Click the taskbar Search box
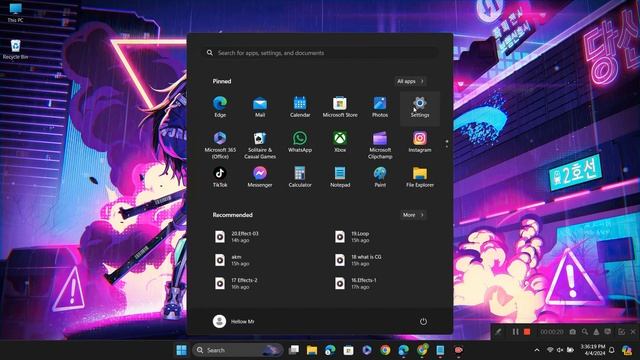 [238, 350]
